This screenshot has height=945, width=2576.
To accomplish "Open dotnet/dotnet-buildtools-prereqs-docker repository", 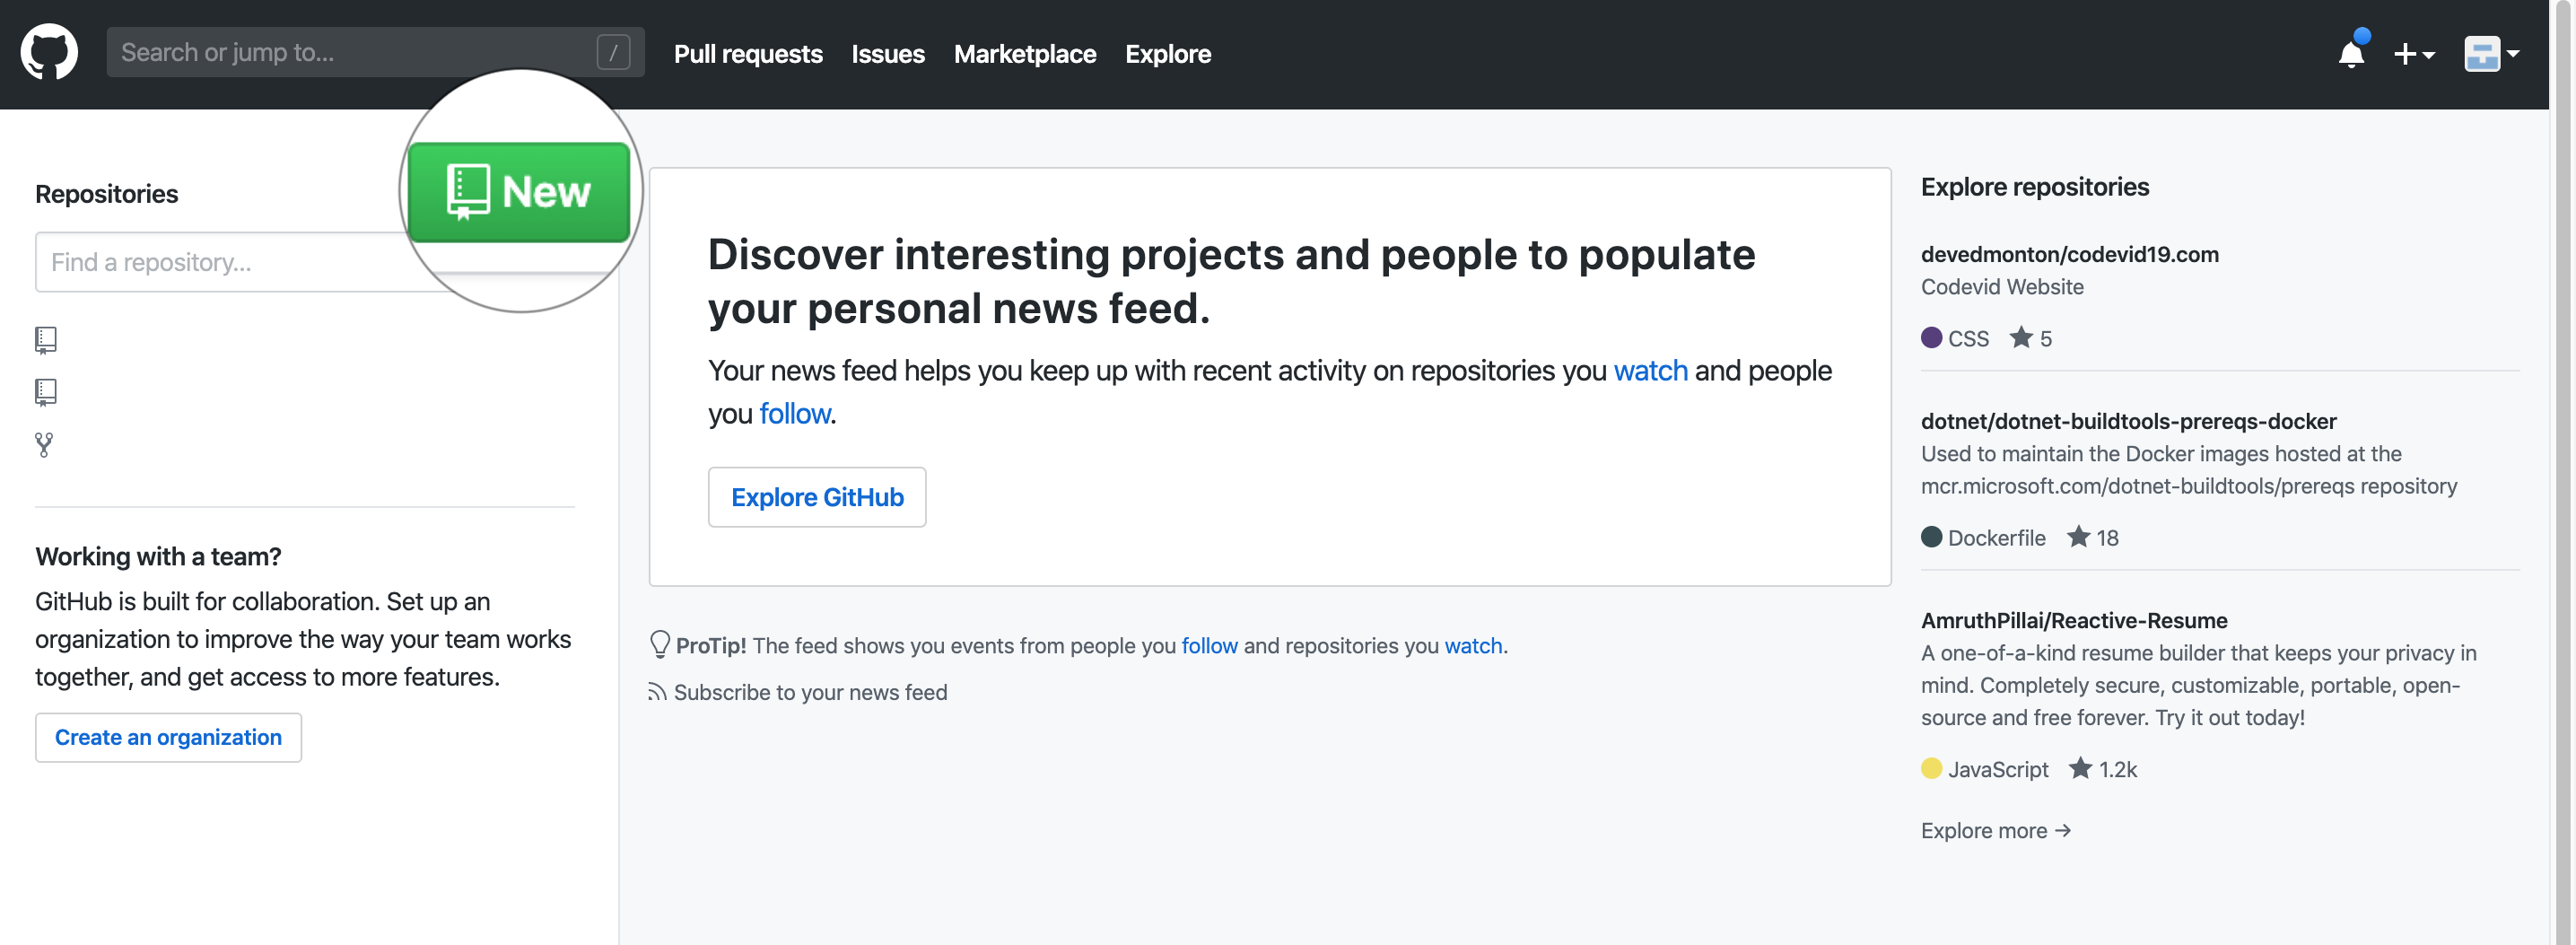I will (2128, 421).
